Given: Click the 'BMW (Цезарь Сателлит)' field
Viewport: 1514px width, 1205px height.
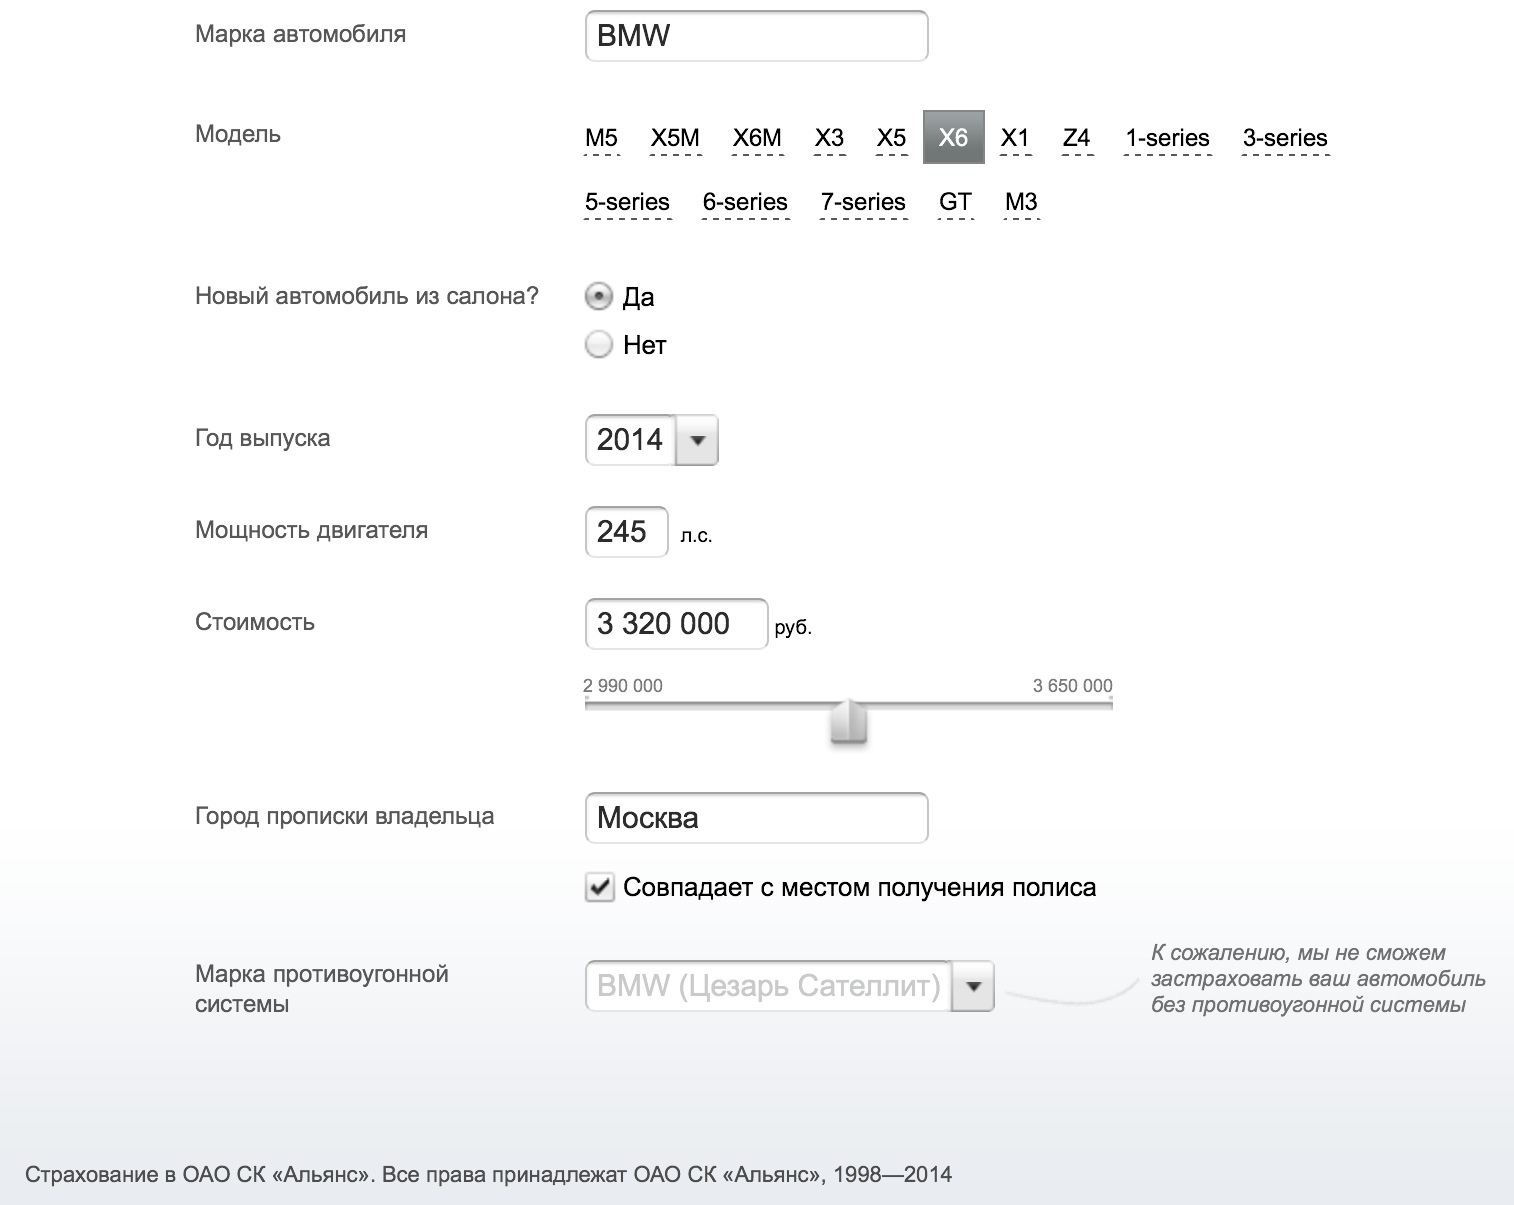Looking at the screenshot, I should [768, 987].
